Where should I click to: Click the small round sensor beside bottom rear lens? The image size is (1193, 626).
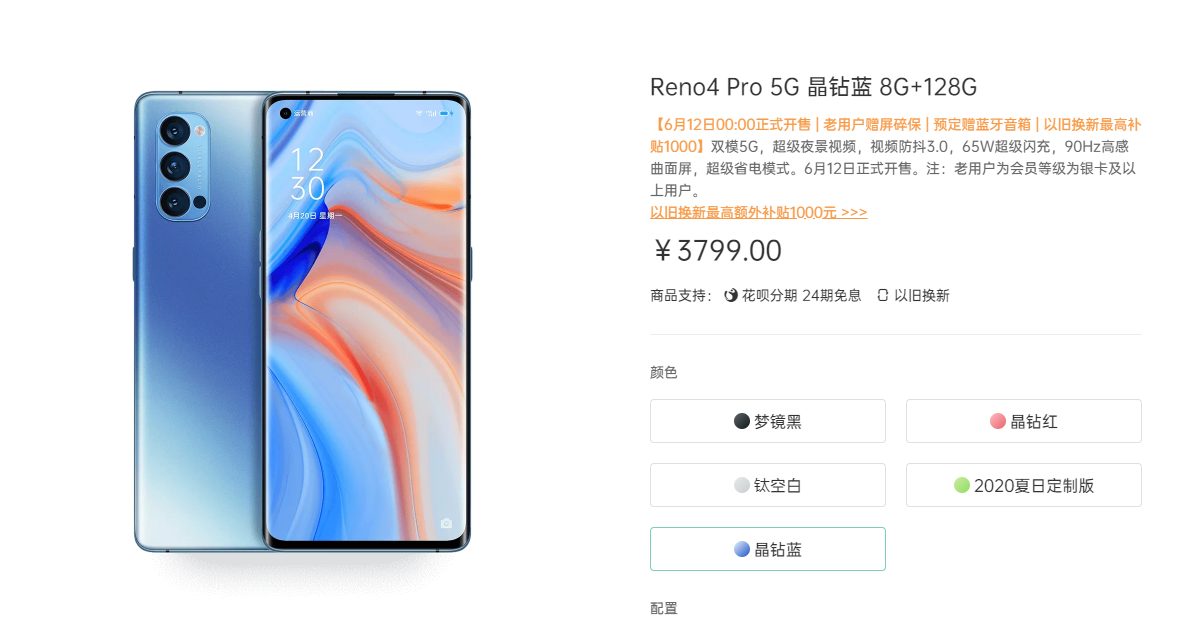tap(199, 202)
